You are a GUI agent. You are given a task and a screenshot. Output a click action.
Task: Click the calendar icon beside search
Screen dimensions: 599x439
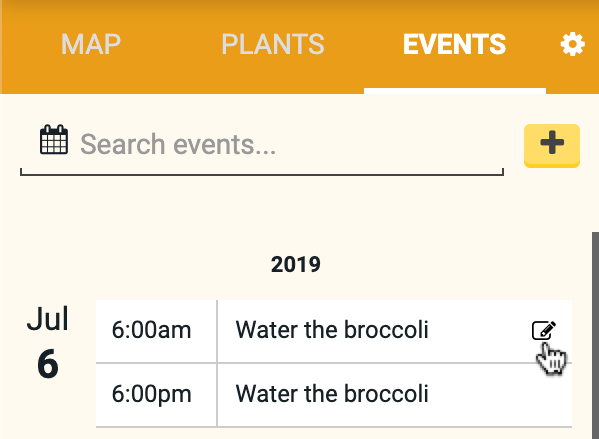(54, 139)
